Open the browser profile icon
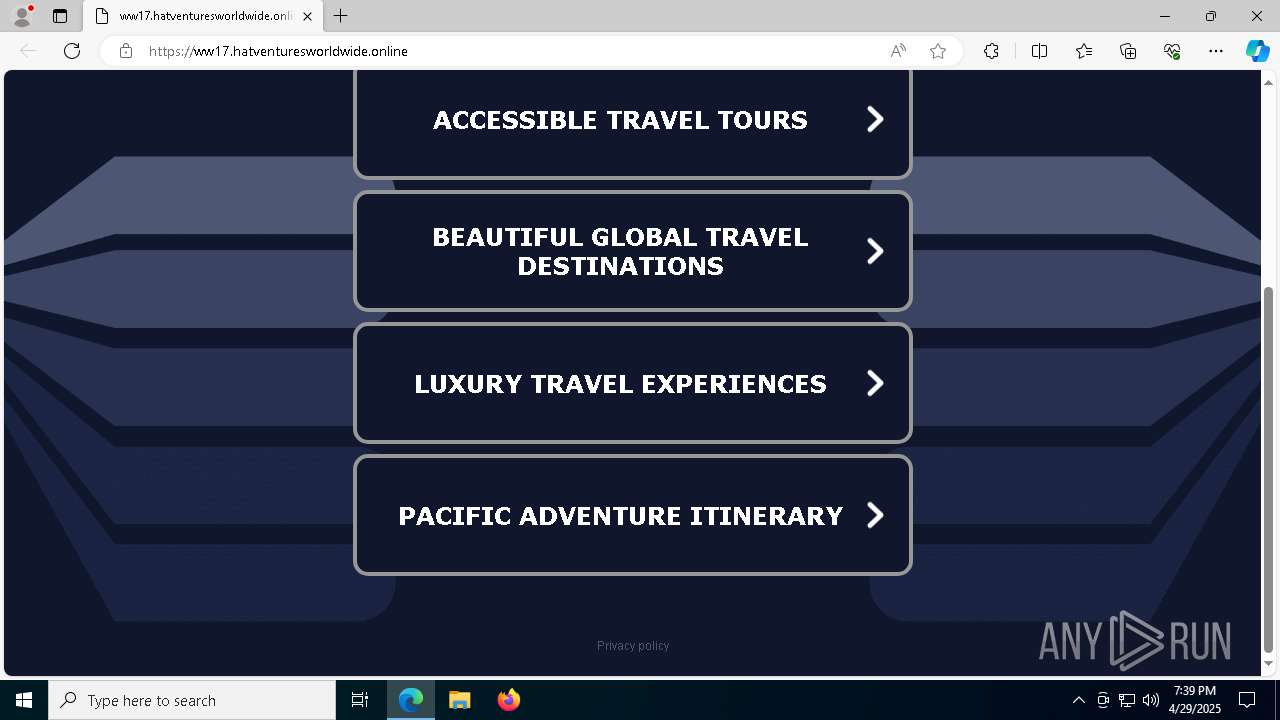Viewport: 1280px width, 720px height. [x=22, y=16]
